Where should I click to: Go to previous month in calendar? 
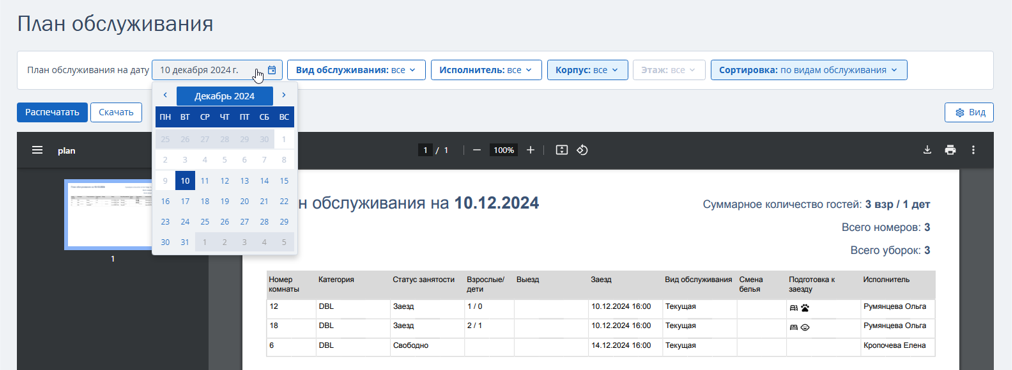pyautogui.click(x=165, y=95)
